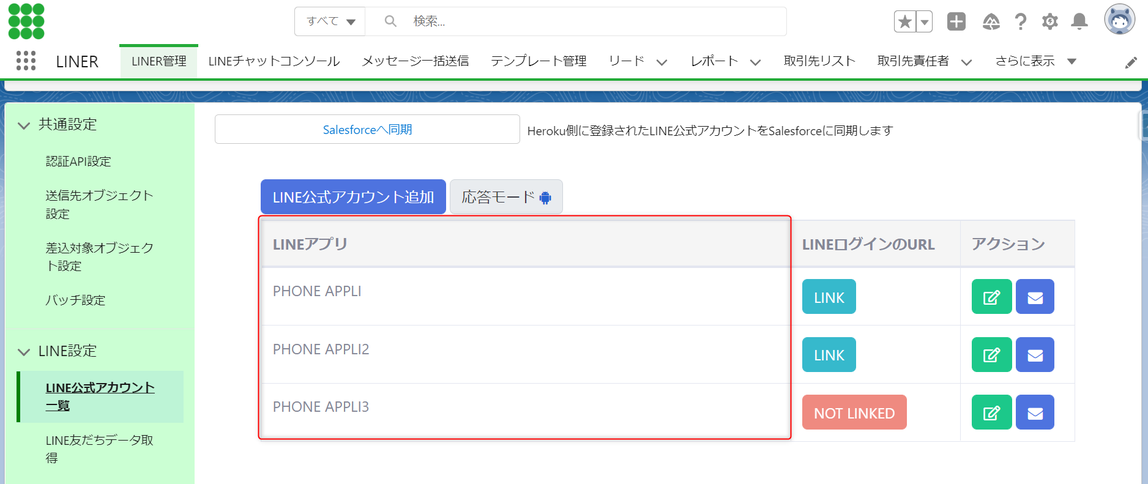The height and width of the screenshot is (484, 1148).
Task: Open the 取引先責任者 tab
Action: [913, 62]
